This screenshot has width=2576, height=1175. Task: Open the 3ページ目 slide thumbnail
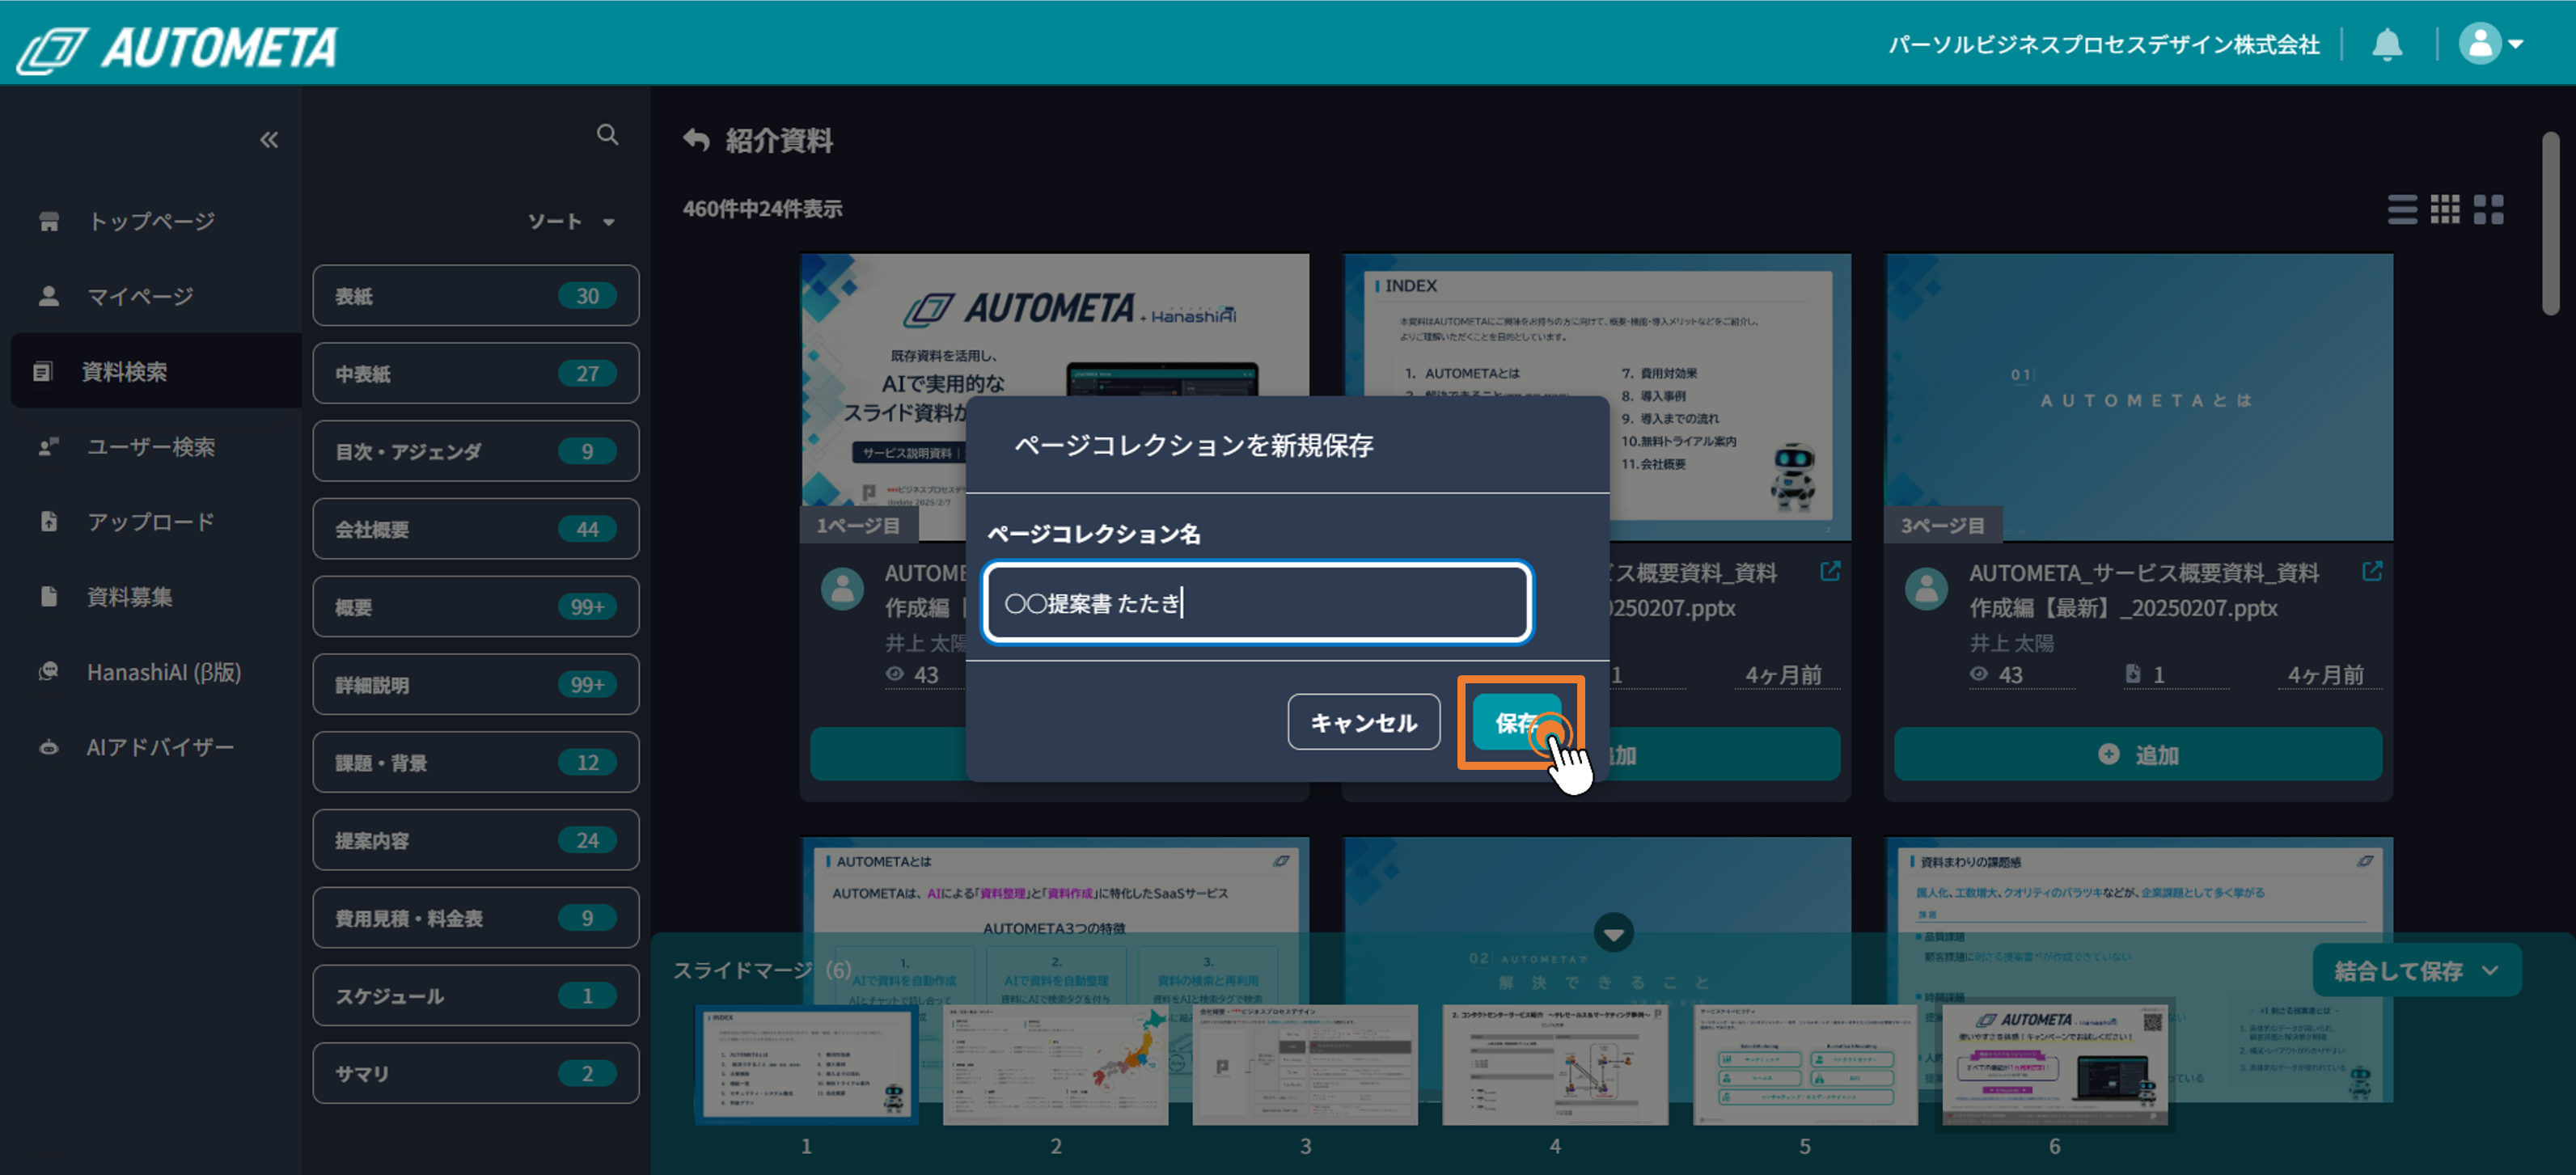2138,397
